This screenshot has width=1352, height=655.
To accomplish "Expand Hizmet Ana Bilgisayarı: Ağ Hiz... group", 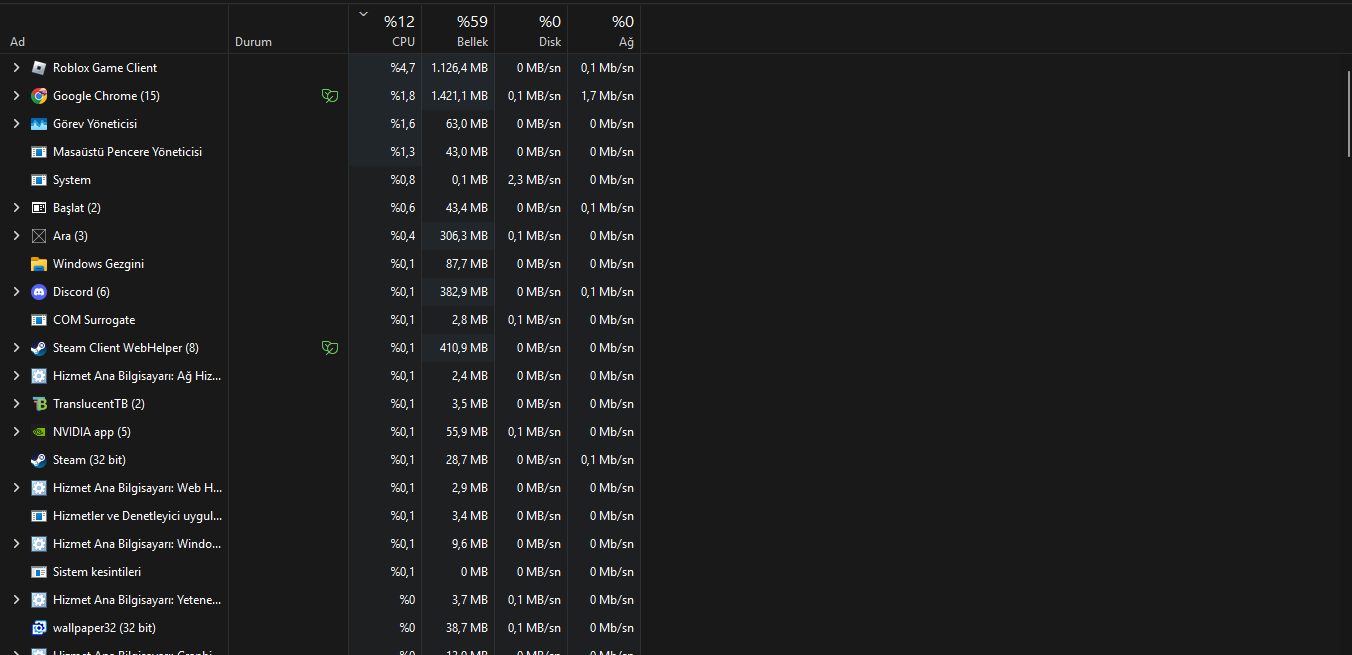I will pyautogui.click(x=16, y=376).
